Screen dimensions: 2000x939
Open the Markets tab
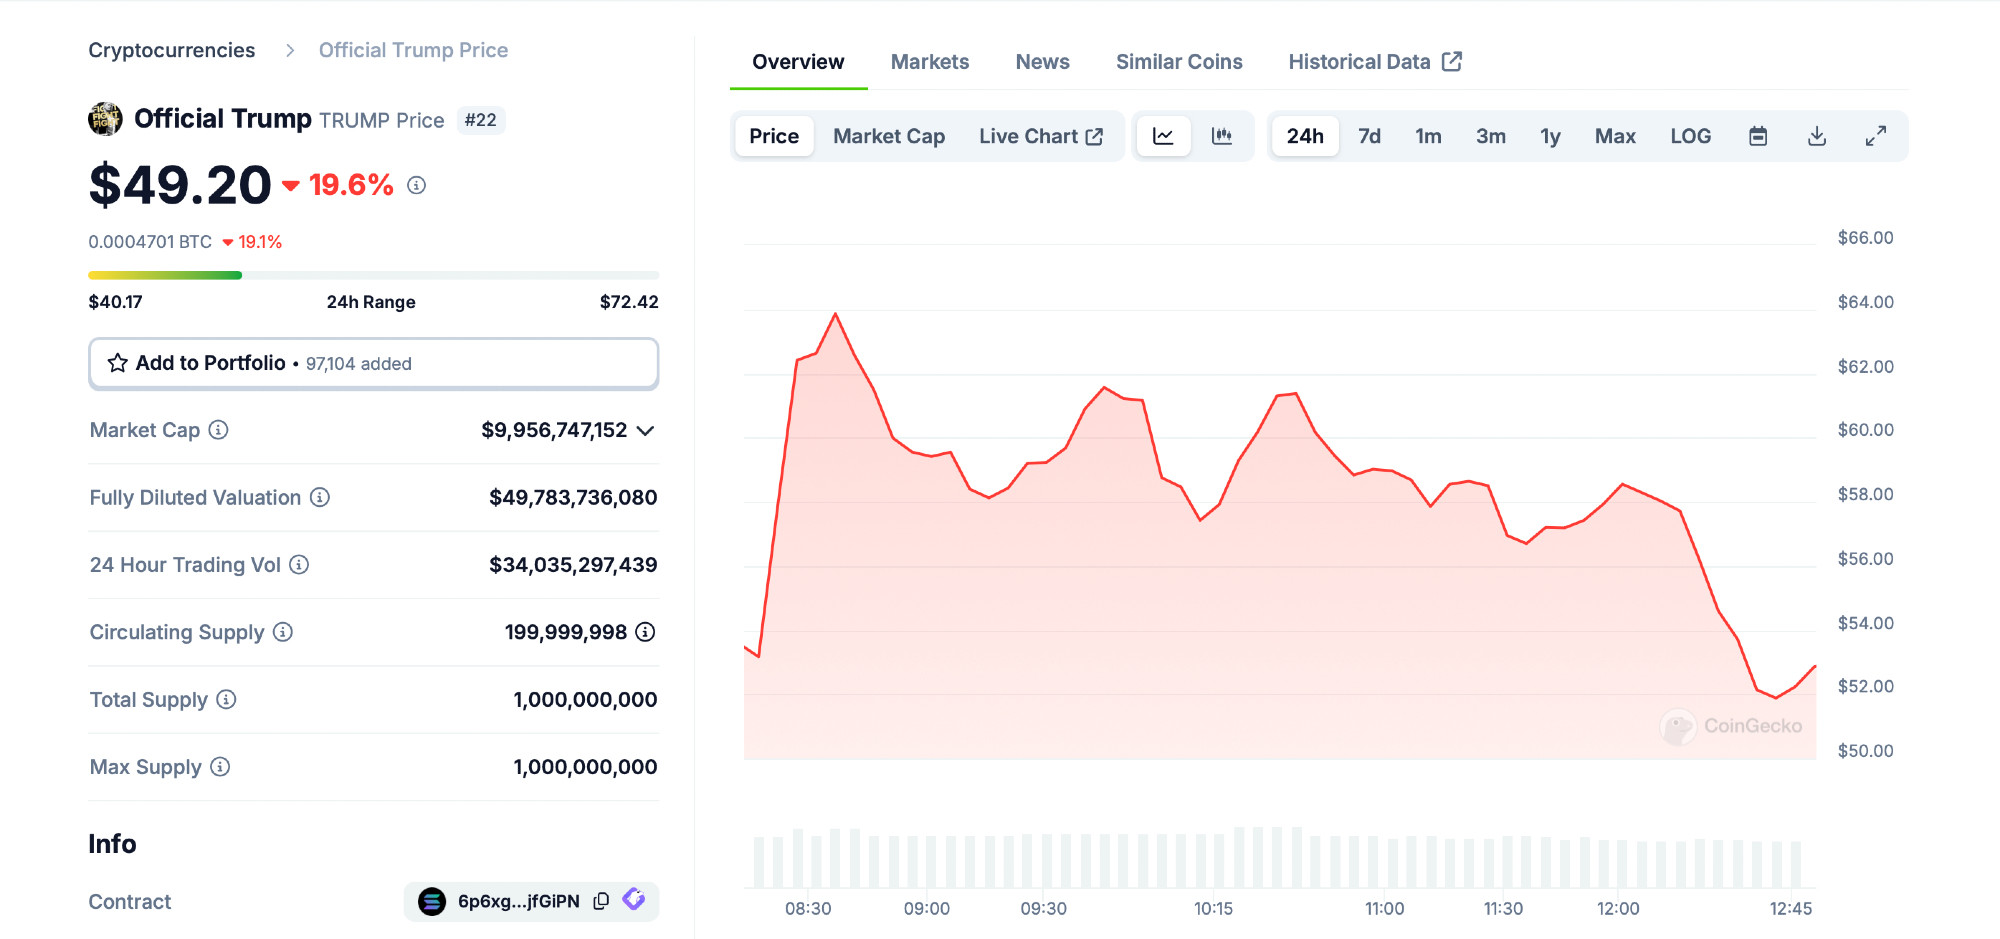[930, 62]
